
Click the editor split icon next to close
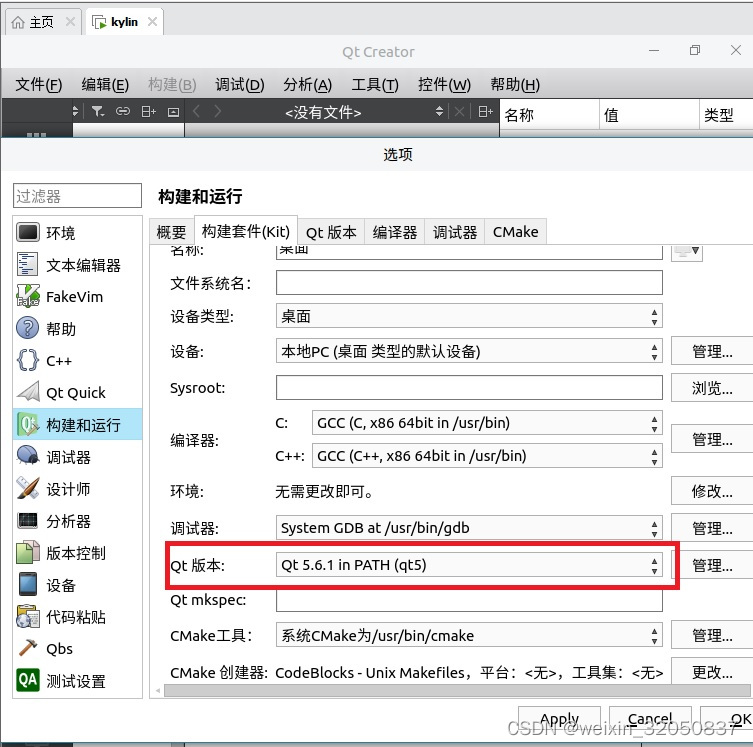click(x=486, y=111)
